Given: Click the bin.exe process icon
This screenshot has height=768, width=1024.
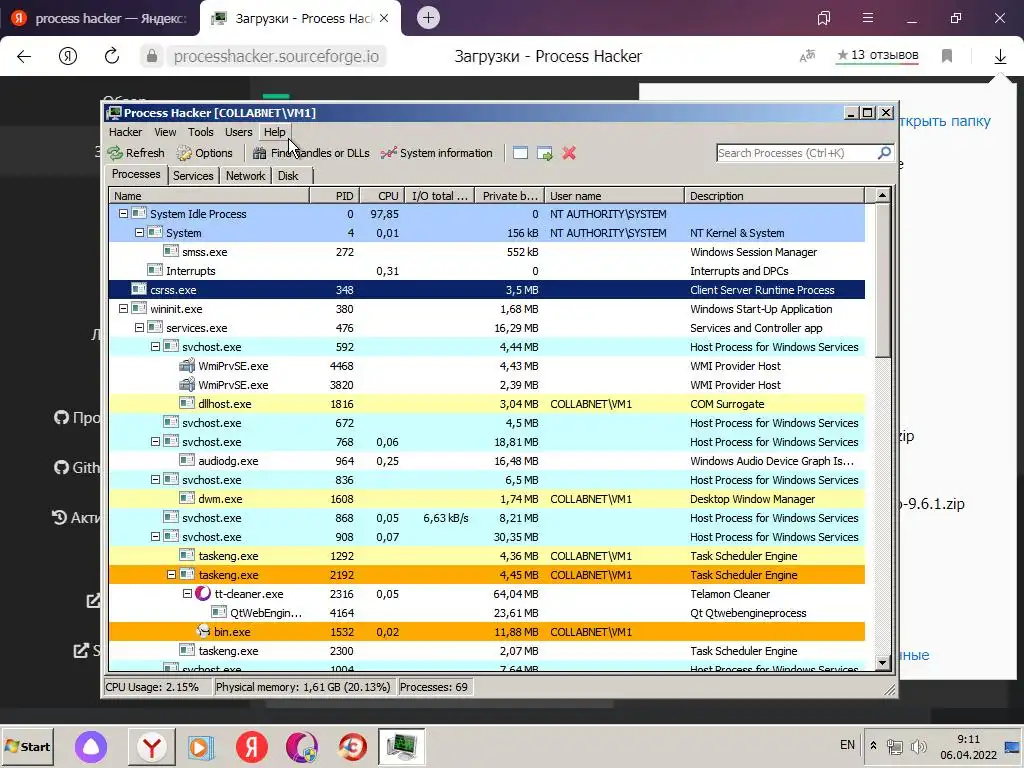Looking at the screenshot, I should pyautogui.click(x=203, y=632).
